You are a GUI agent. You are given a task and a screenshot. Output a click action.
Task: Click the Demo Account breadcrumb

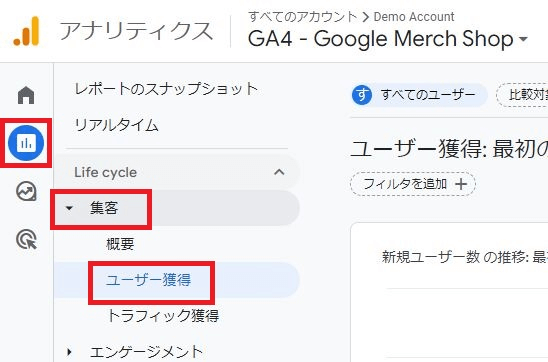coord(414,16)
